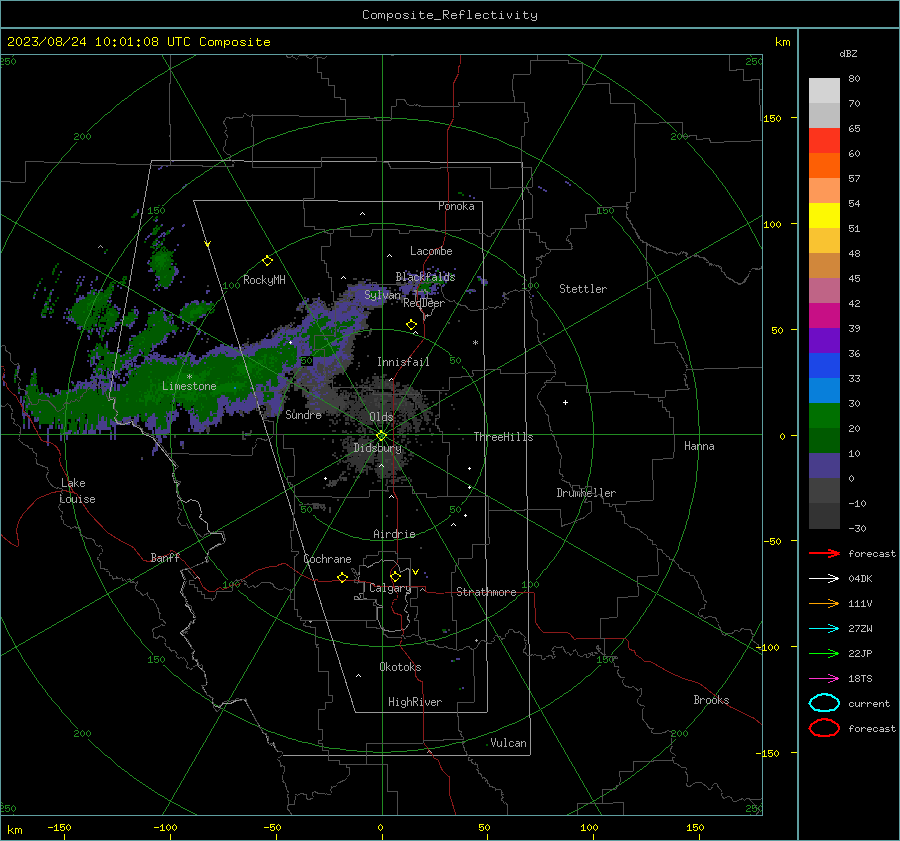Click the Strathmore label
Viewport: 900px width, 841px height.
tap(486, 592)
